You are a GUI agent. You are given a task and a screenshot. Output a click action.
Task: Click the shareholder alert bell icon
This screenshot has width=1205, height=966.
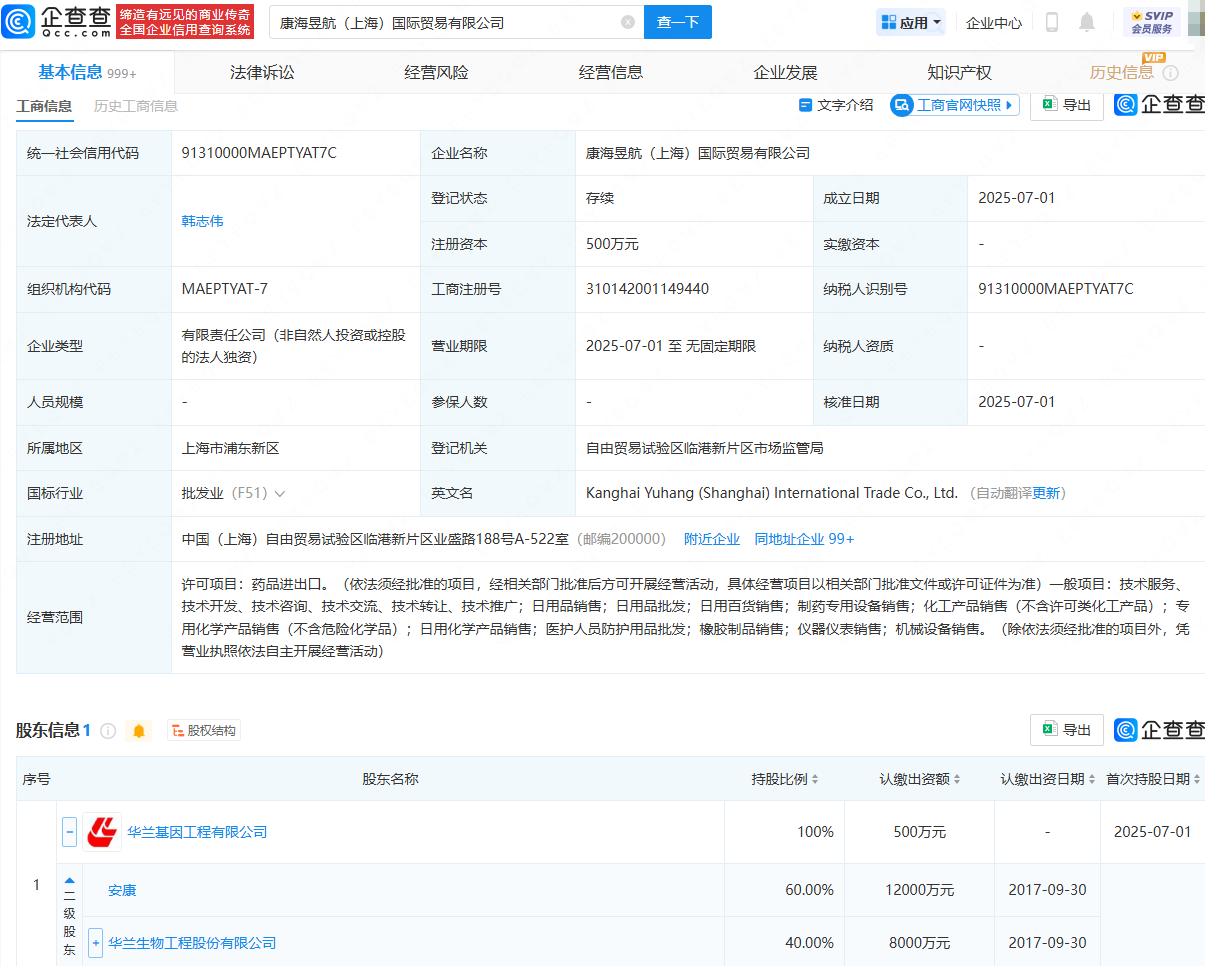139,731
